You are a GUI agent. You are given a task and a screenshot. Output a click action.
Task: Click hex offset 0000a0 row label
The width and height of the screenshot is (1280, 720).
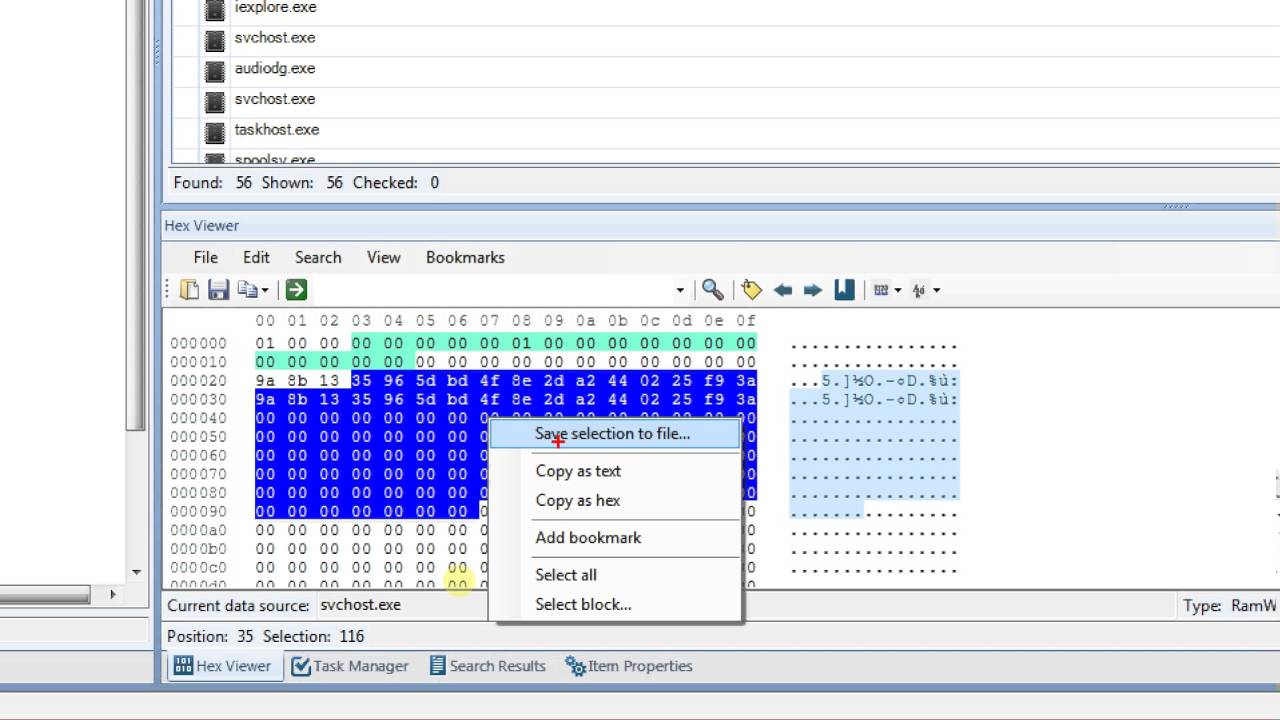click(199, 530)
